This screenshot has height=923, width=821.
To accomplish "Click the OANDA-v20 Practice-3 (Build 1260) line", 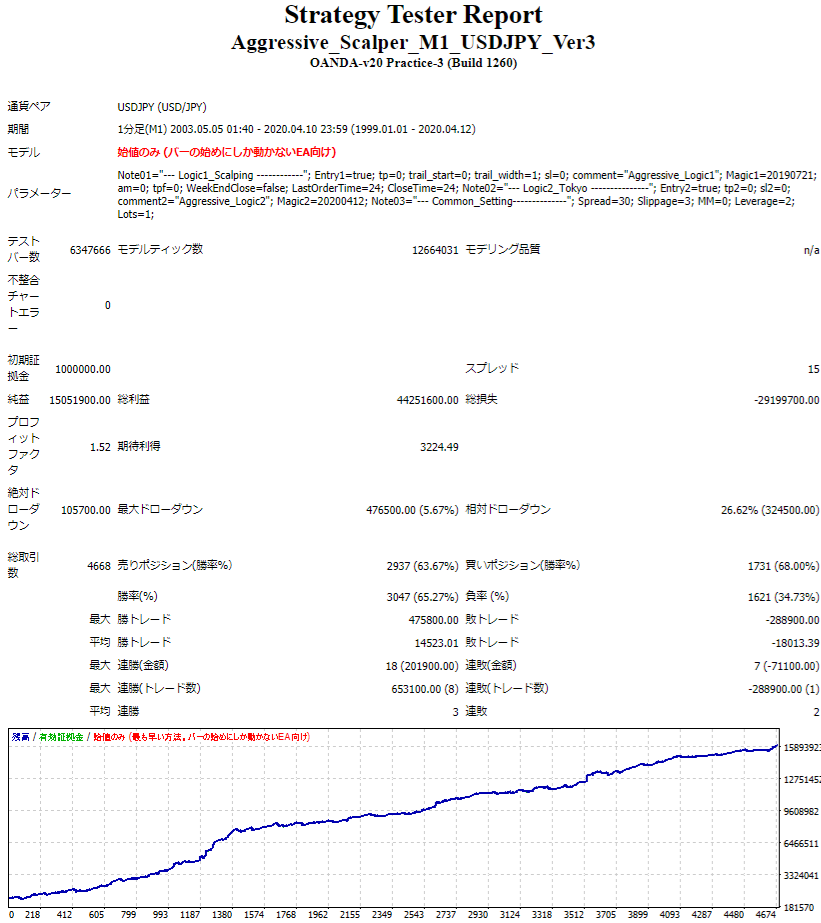I will click(413, 63).
